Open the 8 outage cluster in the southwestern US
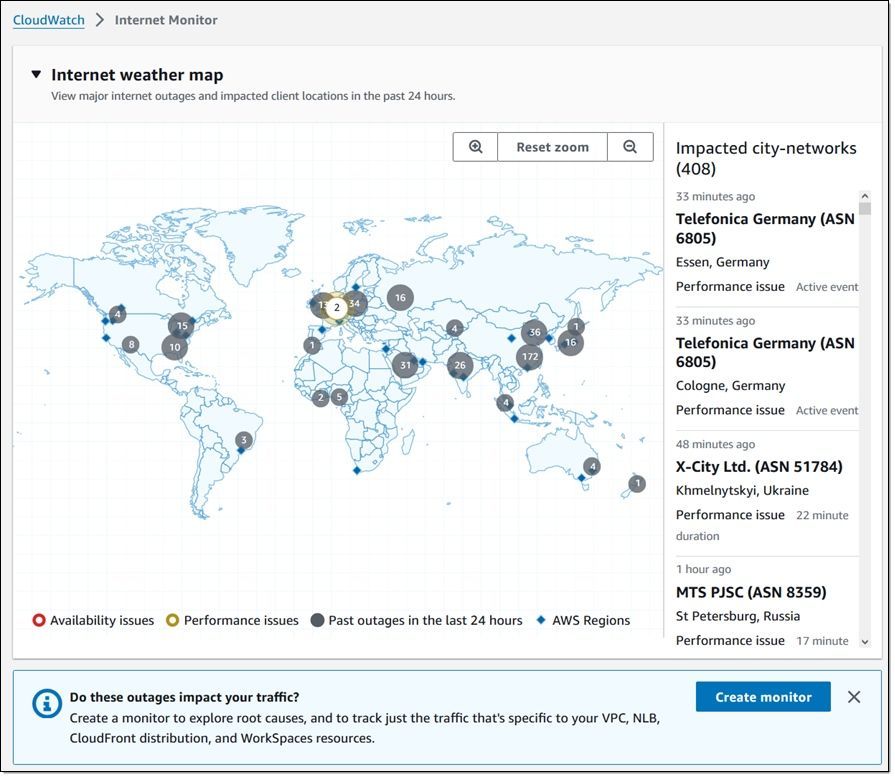895x777 pixels. point(131,344)
